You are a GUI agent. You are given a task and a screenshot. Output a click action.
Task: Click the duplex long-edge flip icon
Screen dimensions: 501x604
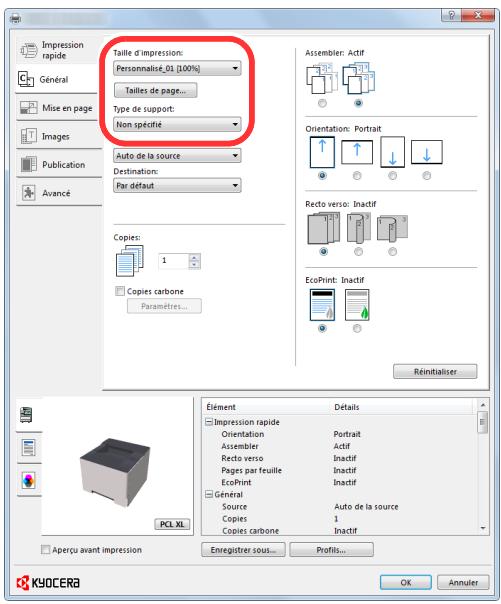coord(359,228)
